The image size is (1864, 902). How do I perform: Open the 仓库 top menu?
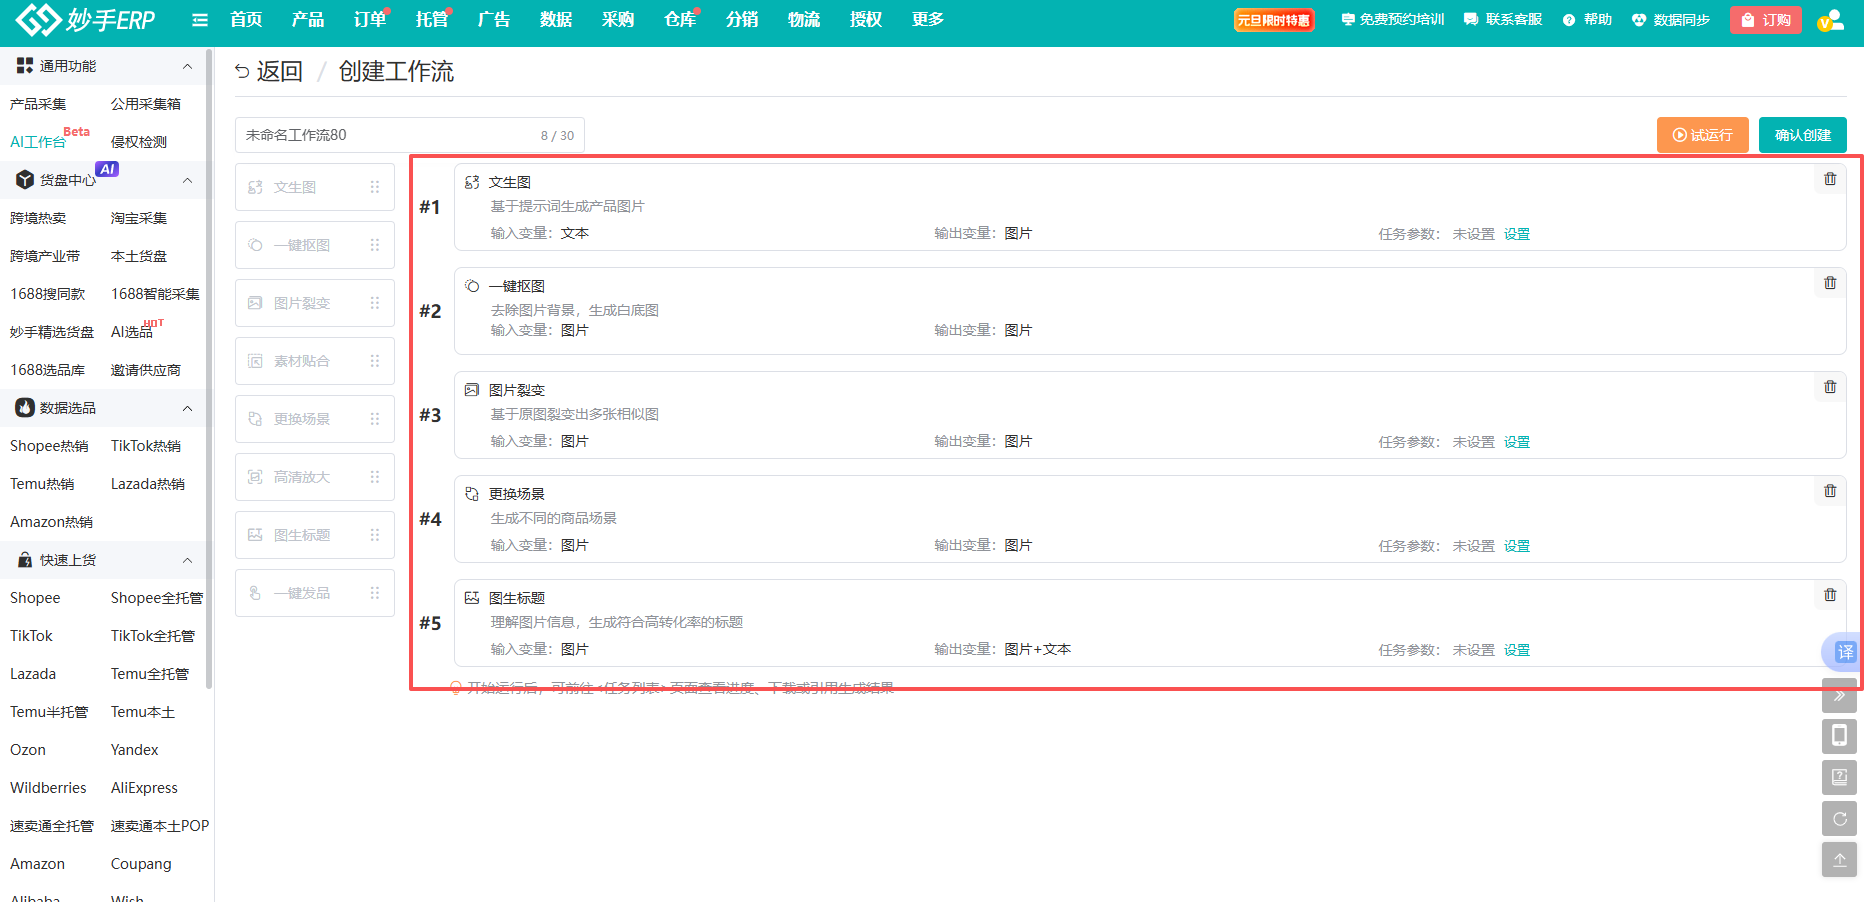click(680, 20)
